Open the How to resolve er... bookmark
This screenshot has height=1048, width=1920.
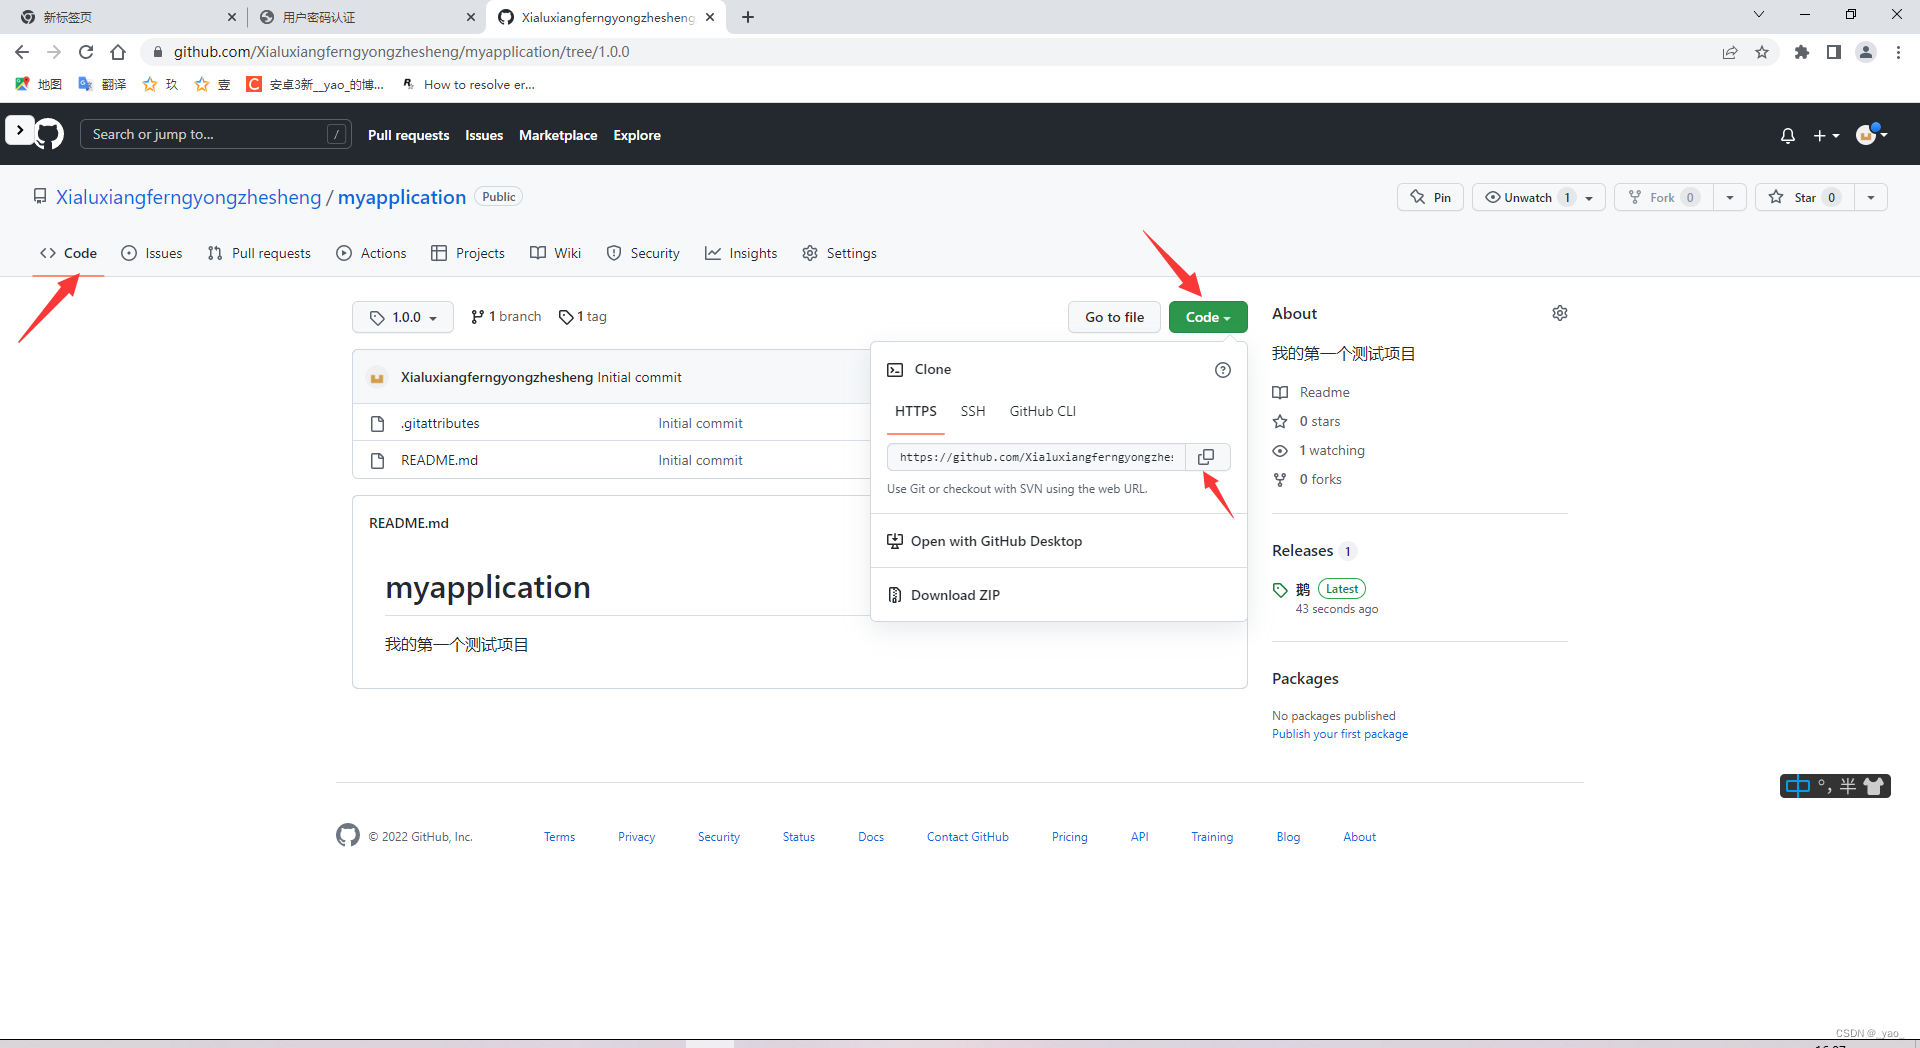point(468,85)
